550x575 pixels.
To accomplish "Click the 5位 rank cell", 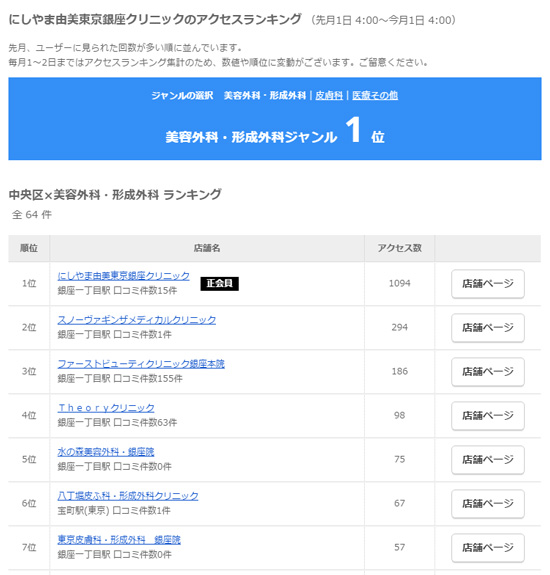I will [x=29, y=459].
